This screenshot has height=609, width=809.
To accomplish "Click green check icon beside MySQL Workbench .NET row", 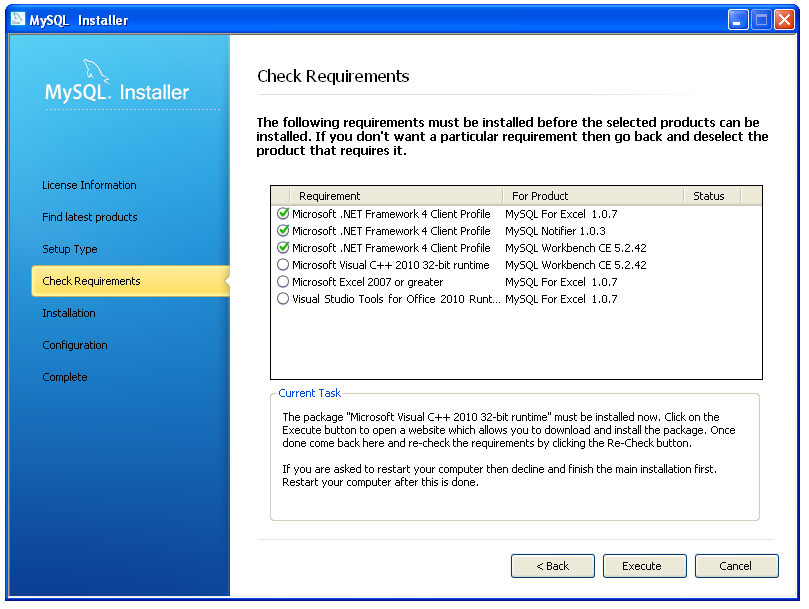I will 283,247.
